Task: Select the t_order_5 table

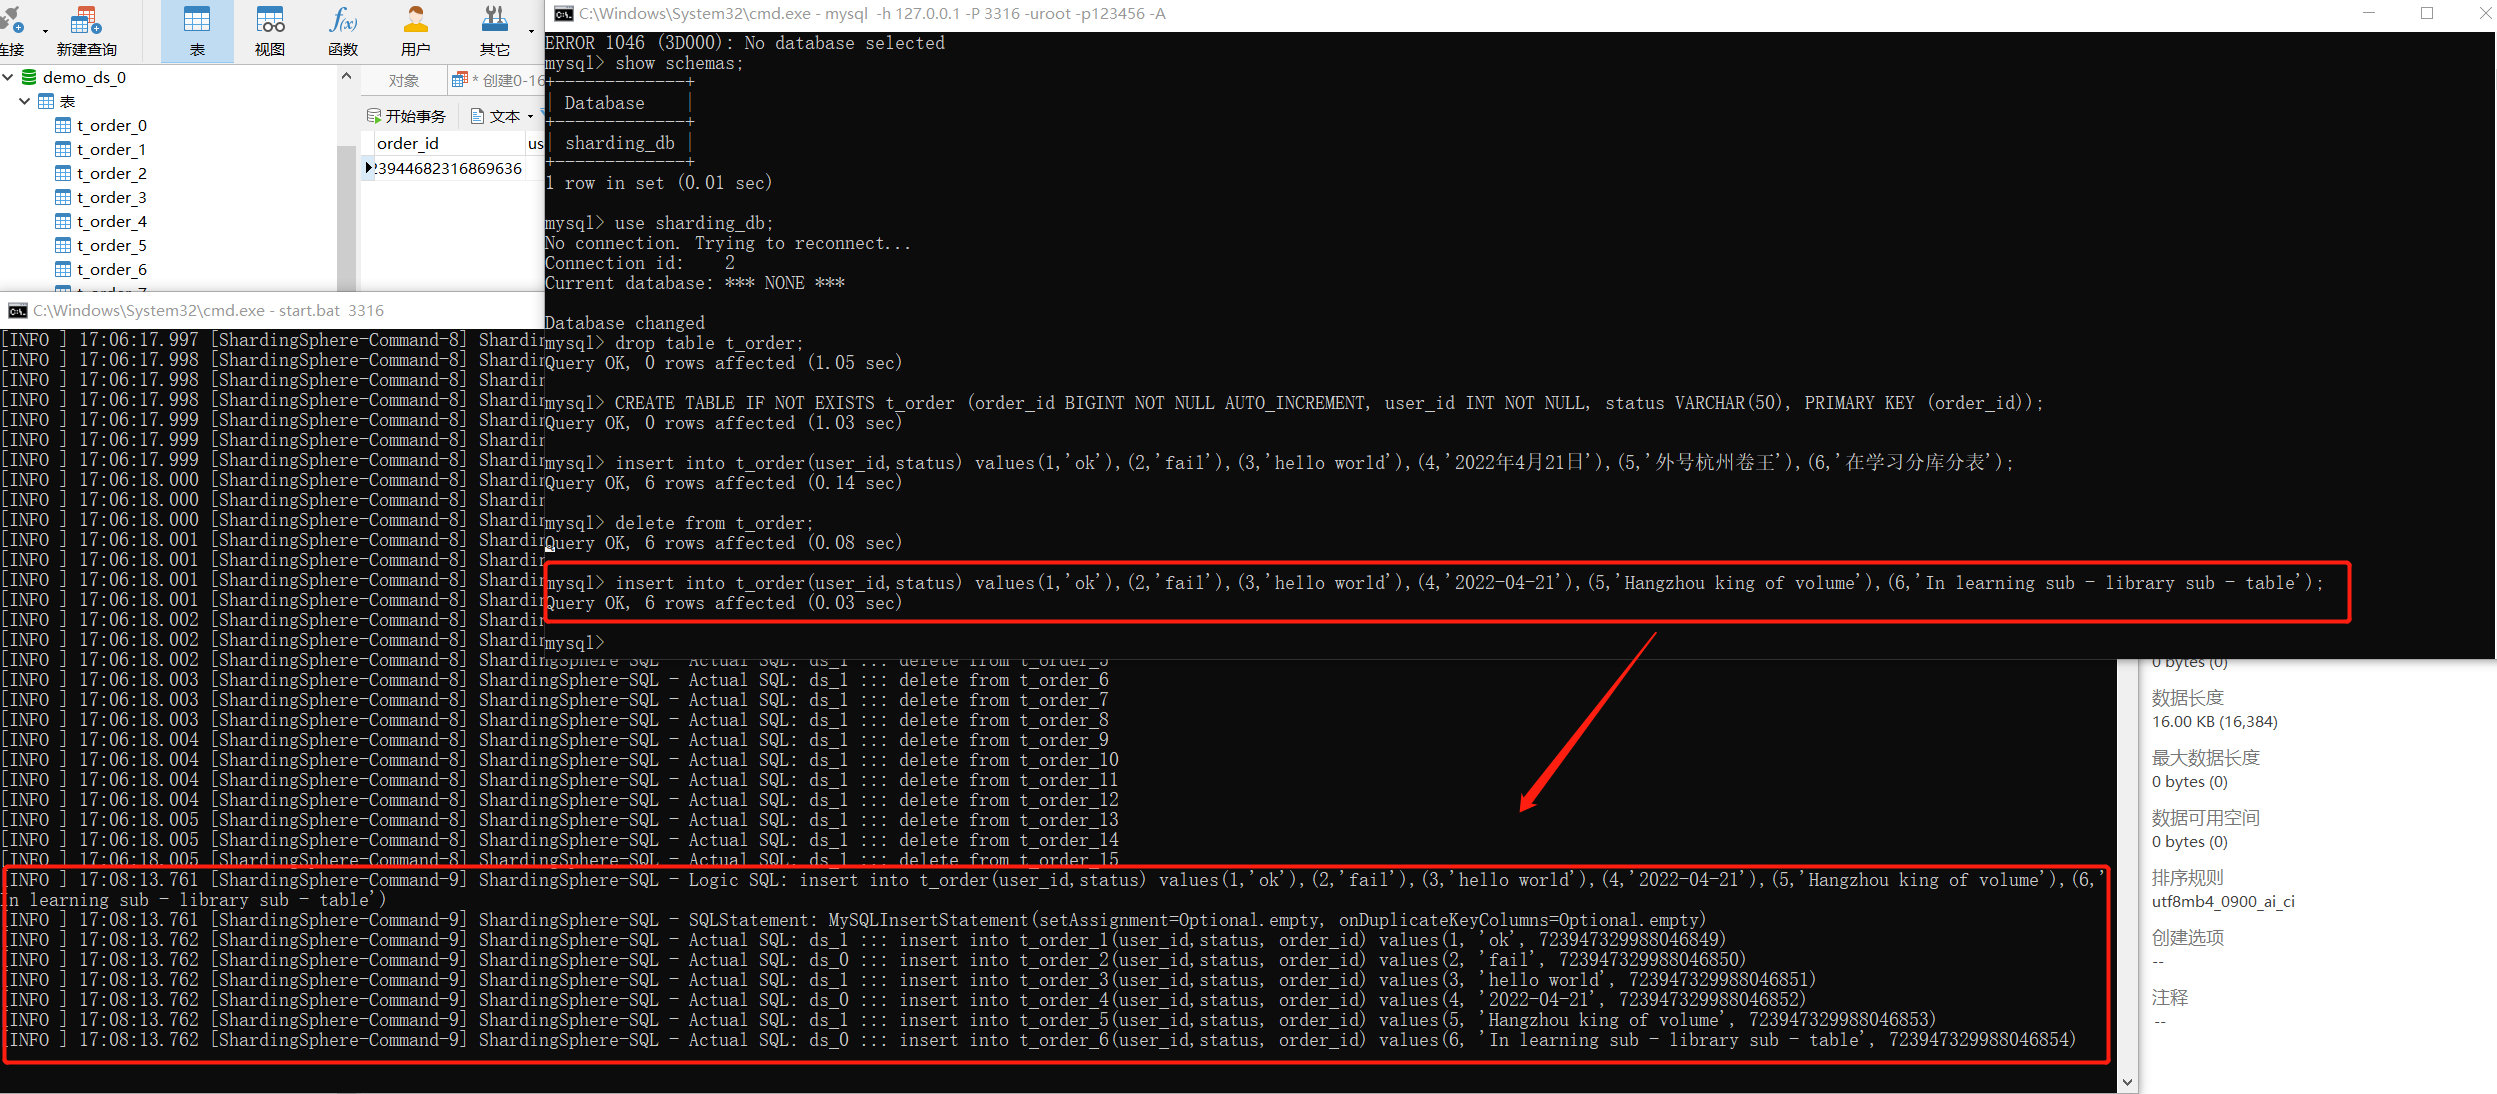Action: click(x=113, y=245)
